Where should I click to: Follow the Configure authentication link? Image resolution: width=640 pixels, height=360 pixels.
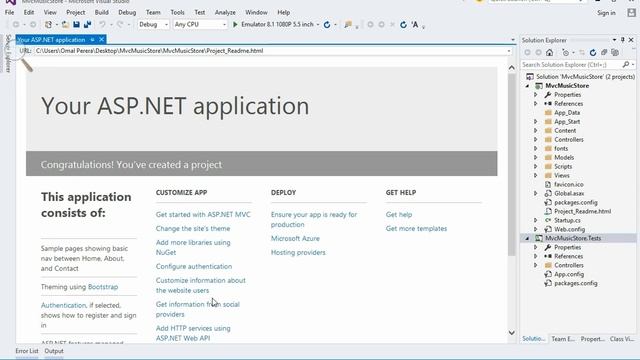click(194, 267)
